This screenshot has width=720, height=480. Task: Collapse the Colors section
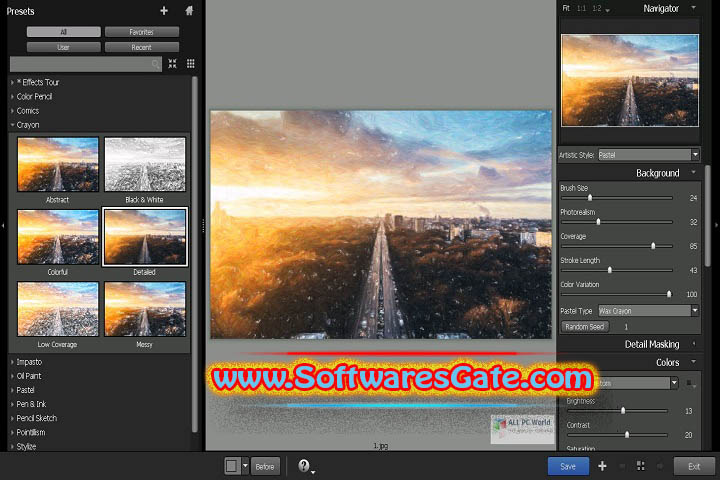click(x=693, y=362)
